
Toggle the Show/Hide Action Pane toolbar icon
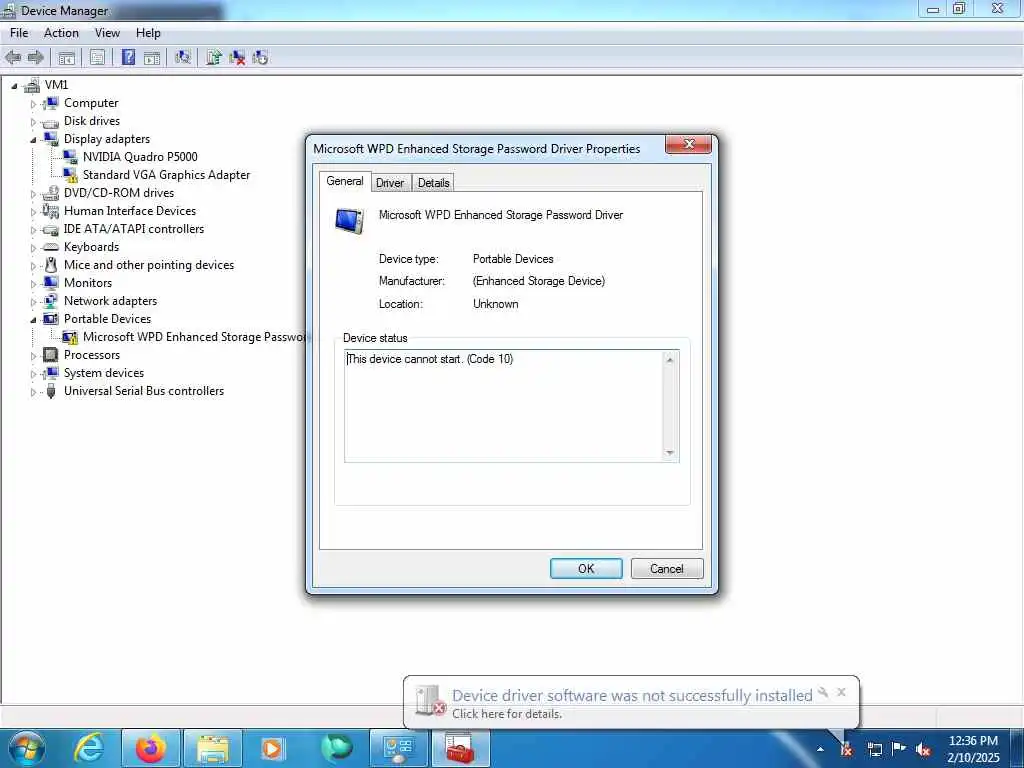point(152,57)
